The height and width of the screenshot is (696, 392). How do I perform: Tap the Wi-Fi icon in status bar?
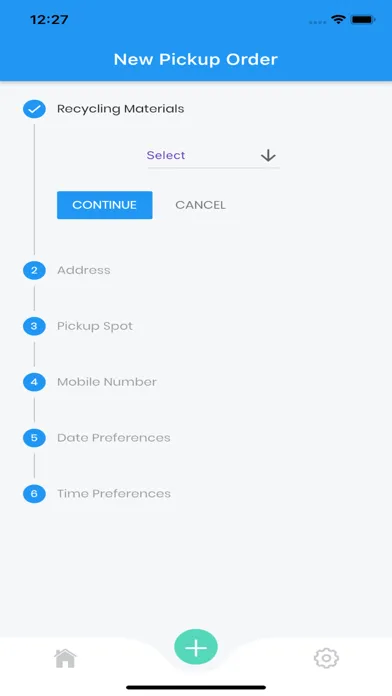click(x=338, y=20)
